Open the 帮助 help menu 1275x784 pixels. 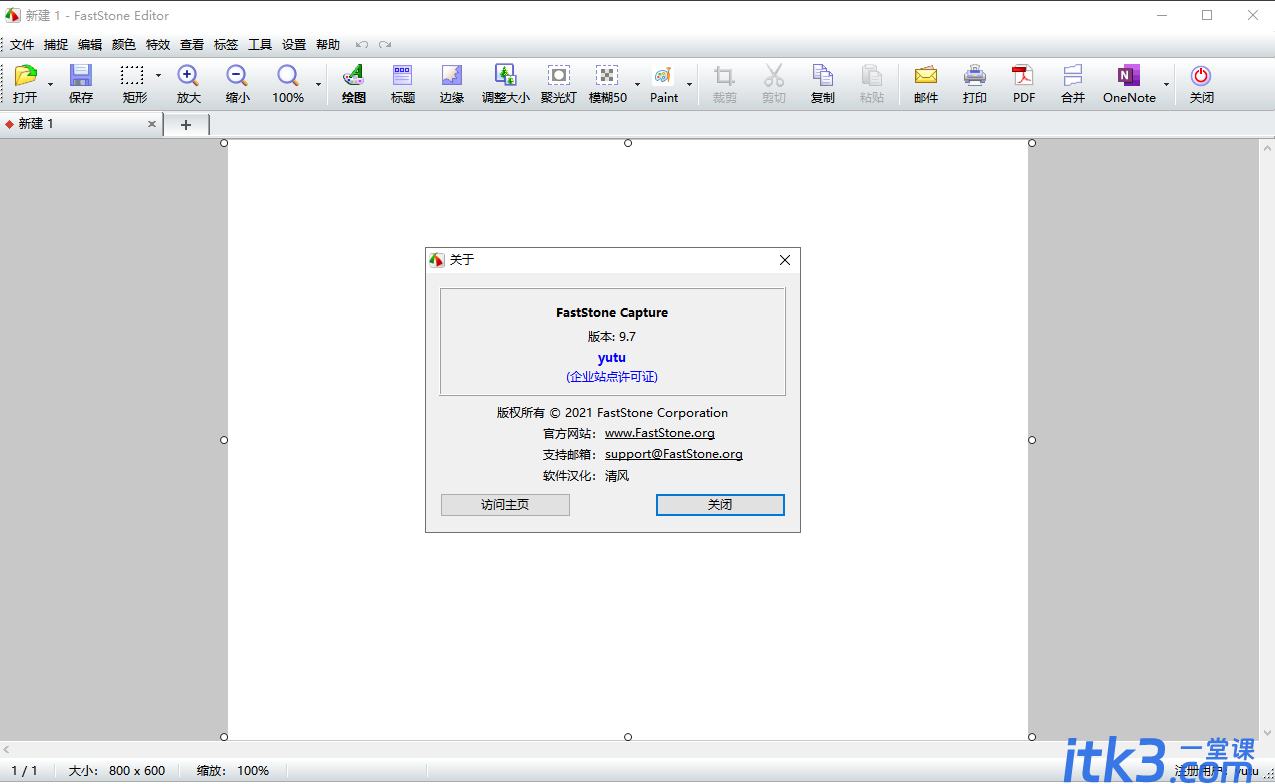point(328,45)
